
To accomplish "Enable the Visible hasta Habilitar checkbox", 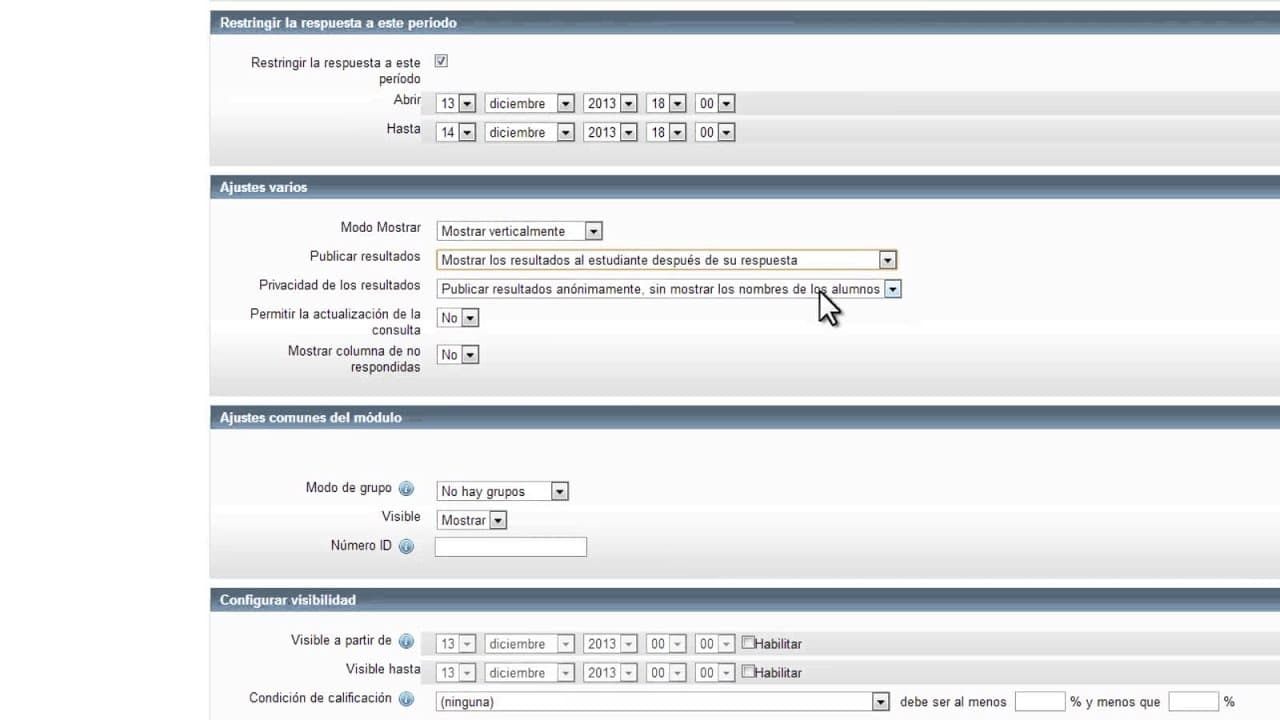I will point(748,672).
